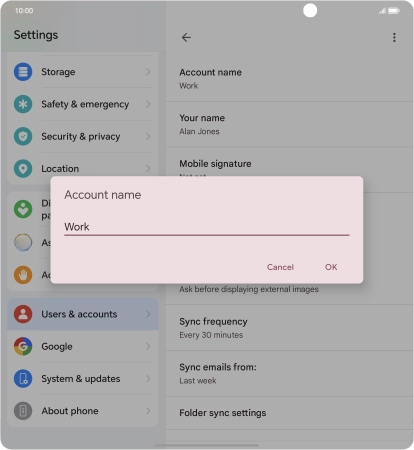Tap the Storage icon in settings list
Screen dimensions: 414x450
(23, 72)
